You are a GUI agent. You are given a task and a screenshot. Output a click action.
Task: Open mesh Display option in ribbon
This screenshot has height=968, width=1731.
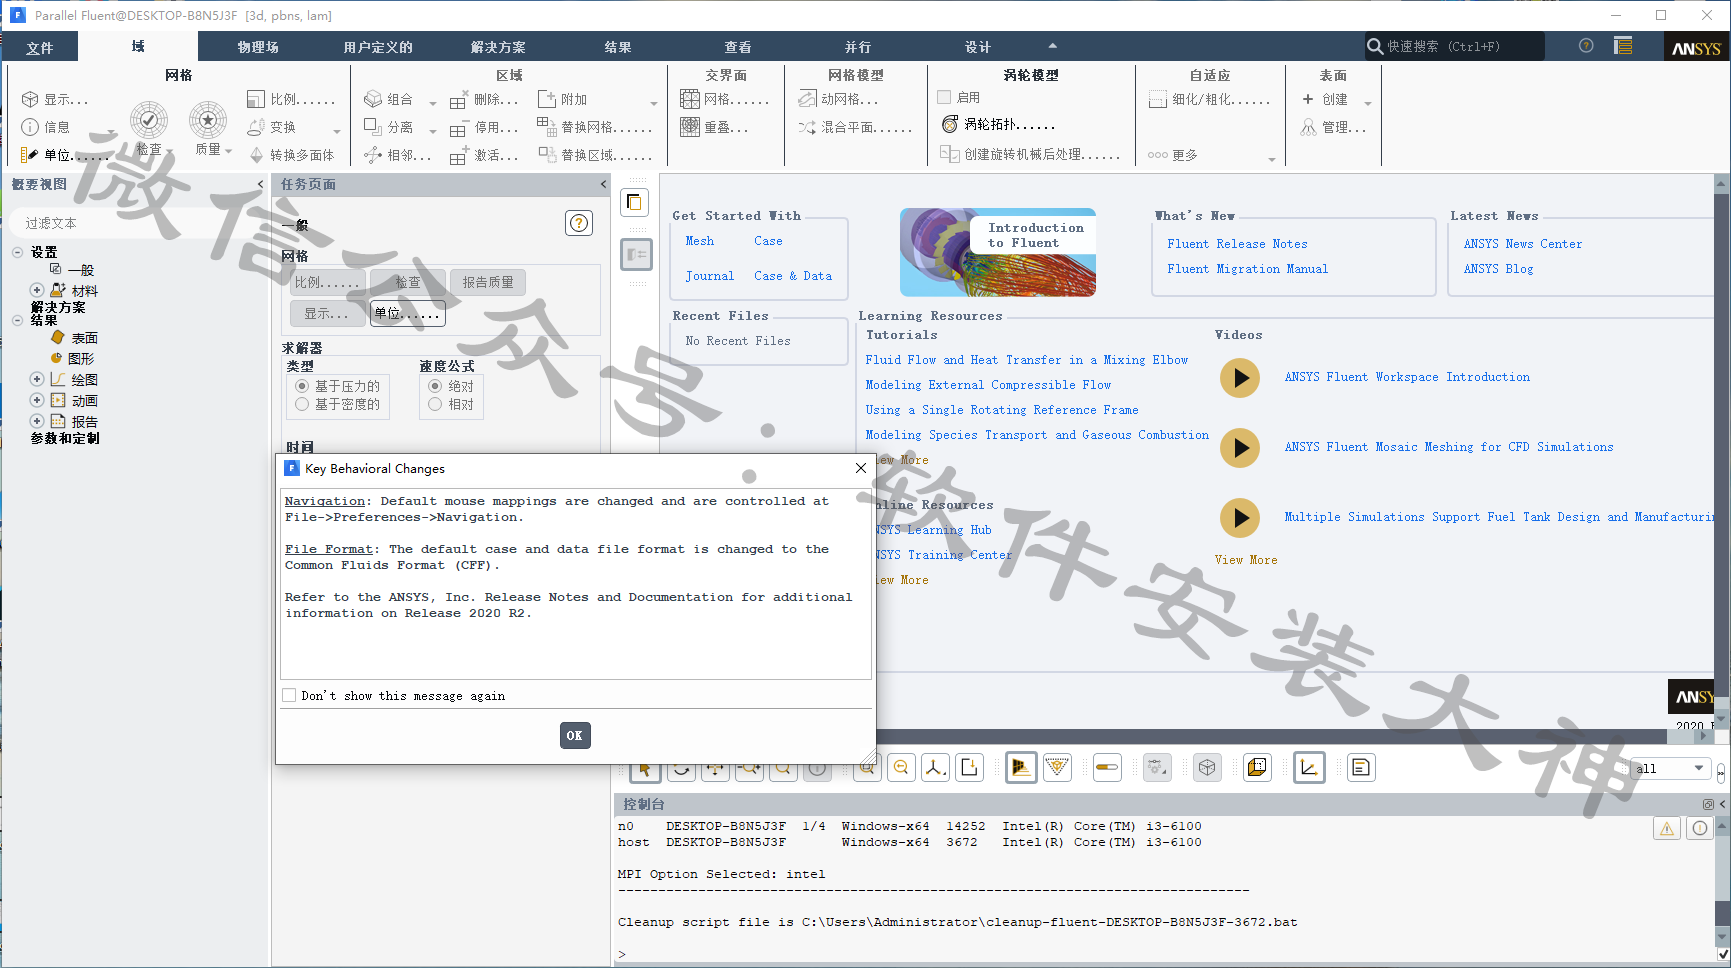point(55,99)
